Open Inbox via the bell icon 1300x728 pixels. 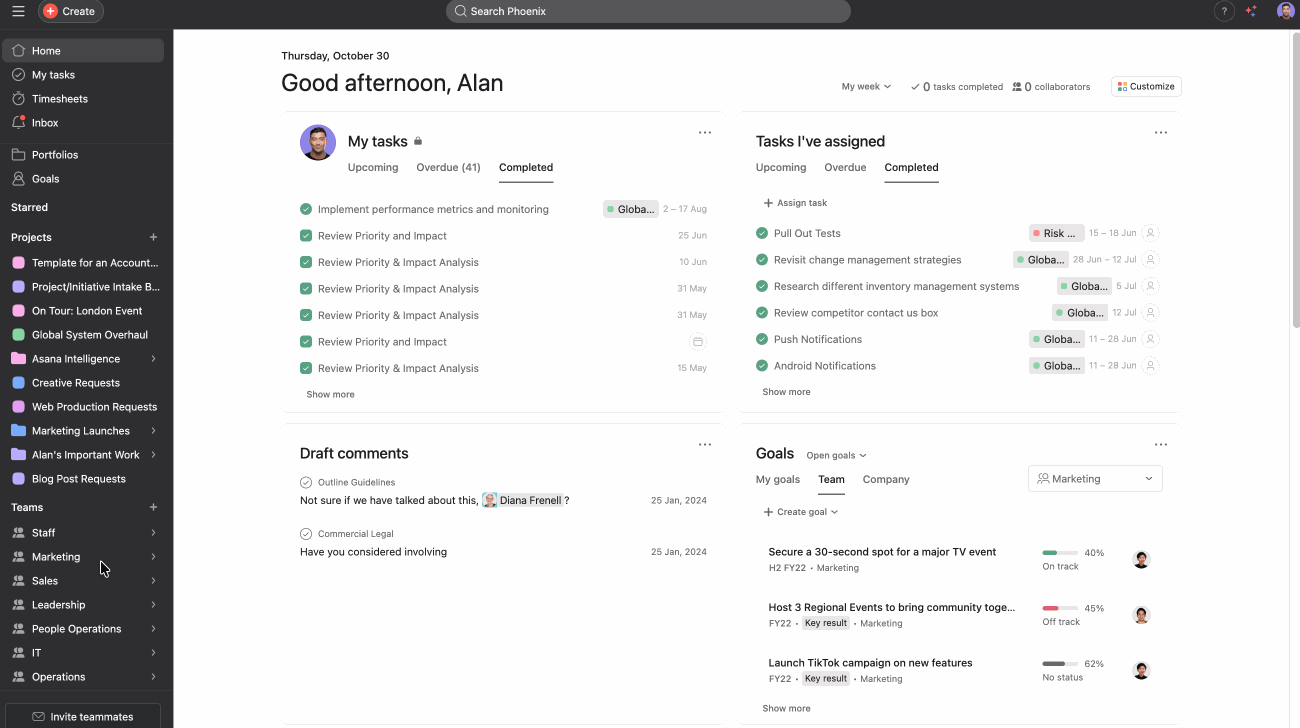(19, 123)
